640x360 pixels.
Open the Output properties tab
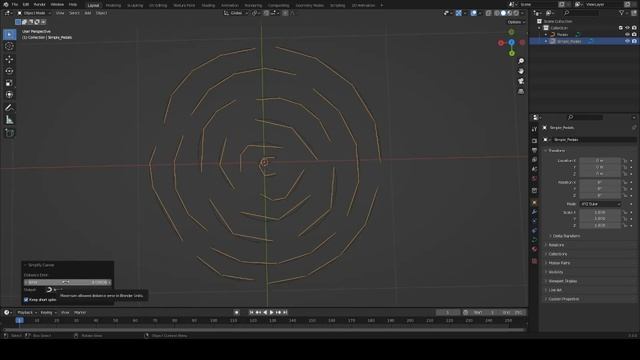(534, 150)
